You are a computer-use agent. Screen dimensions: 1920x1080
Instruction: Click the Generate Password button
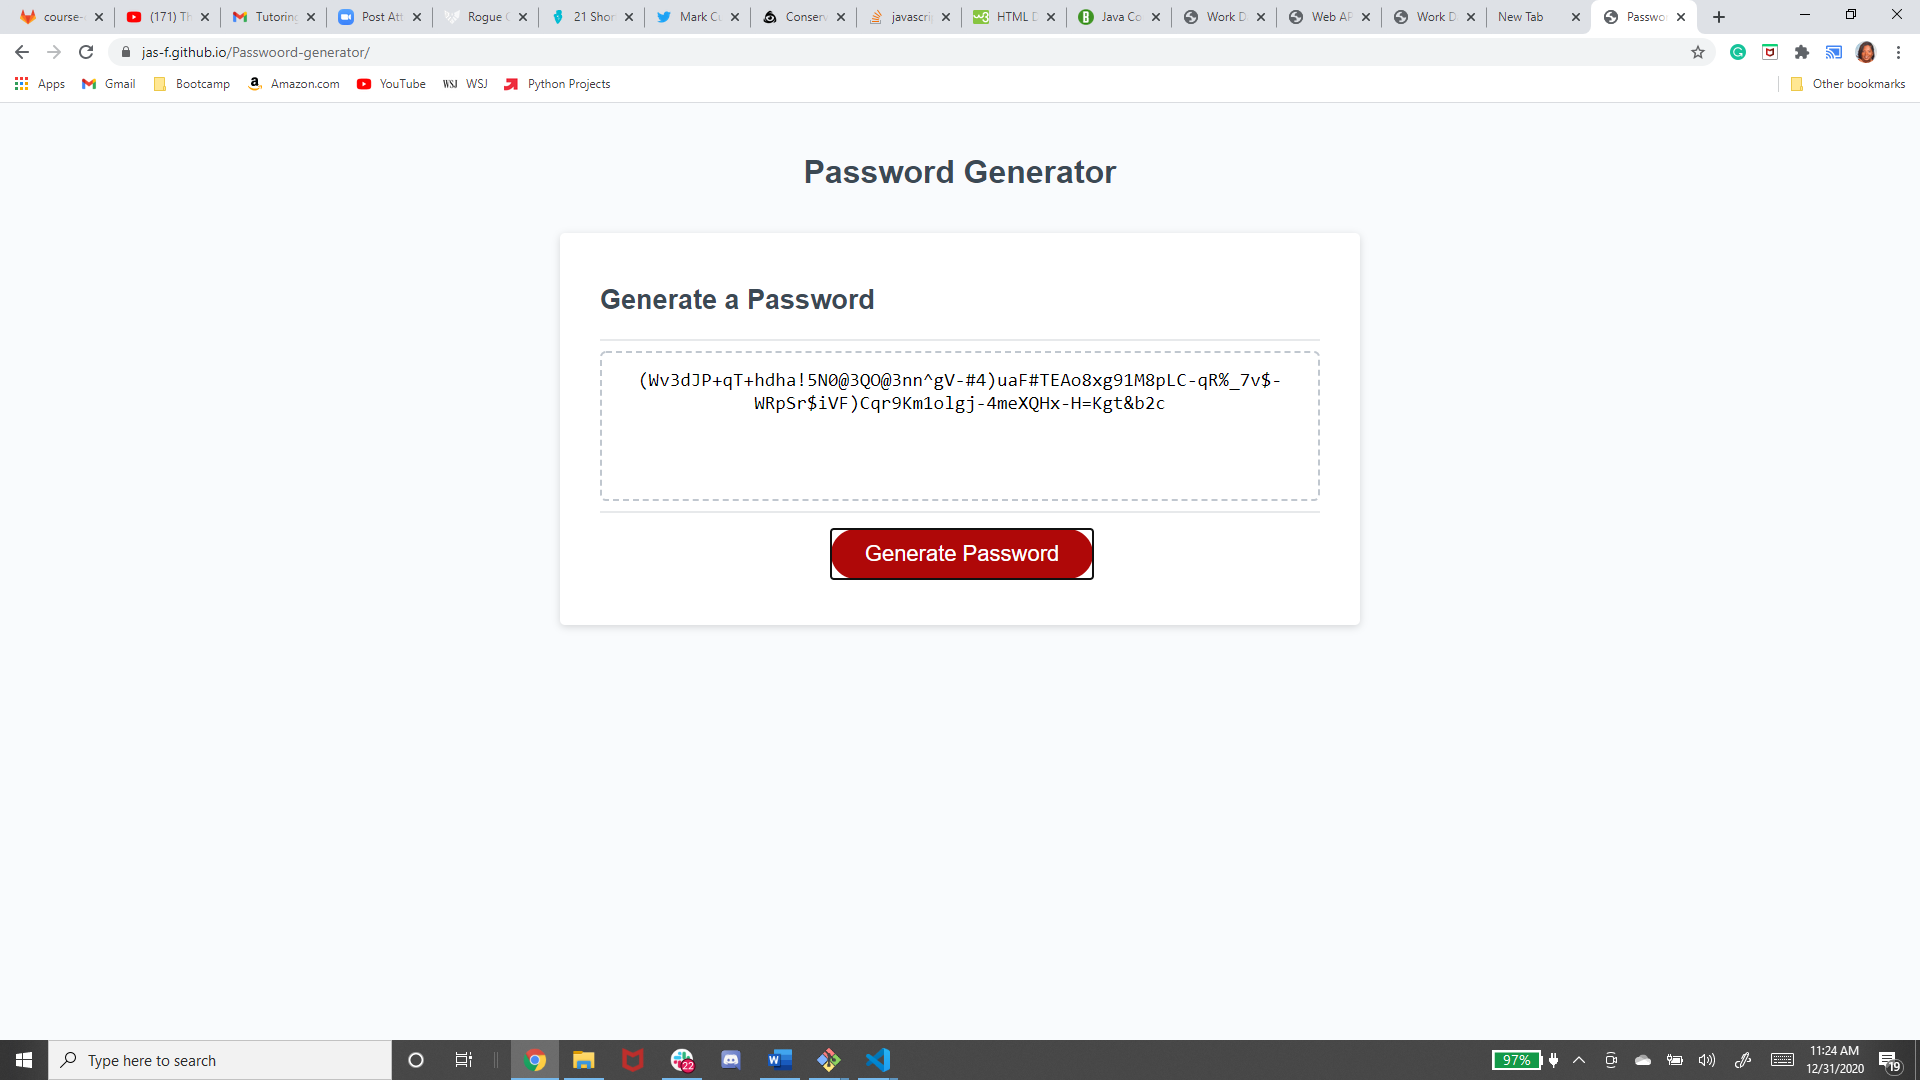[x=961, y=553]
